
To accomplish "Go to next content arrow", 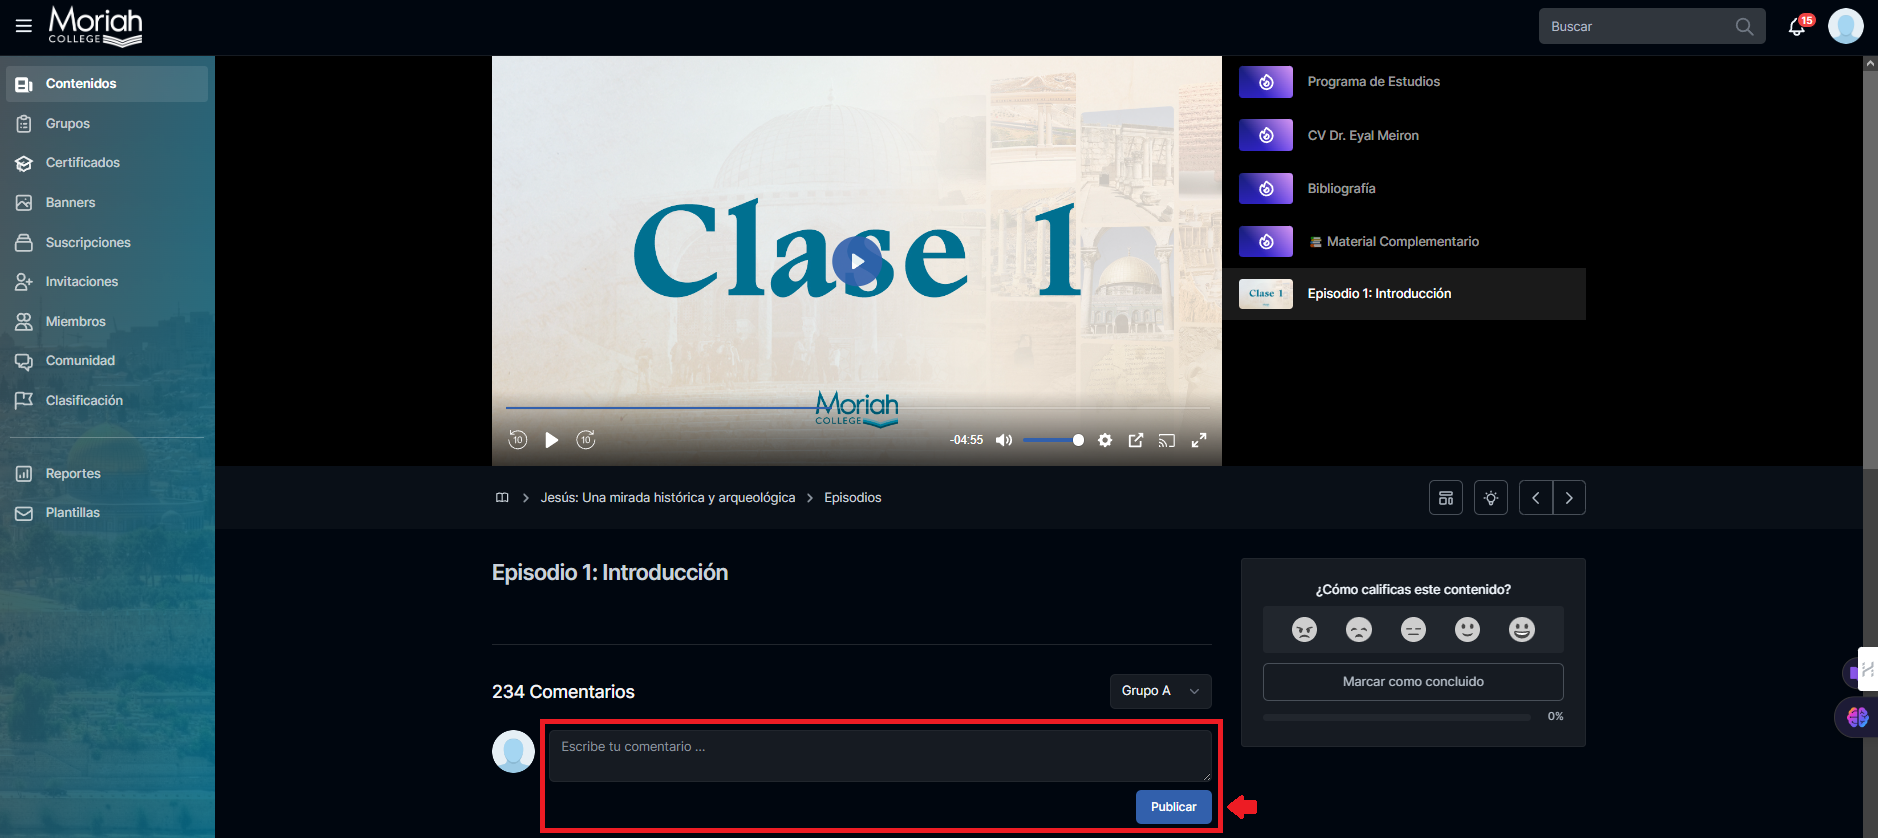I will [1569, 498].
